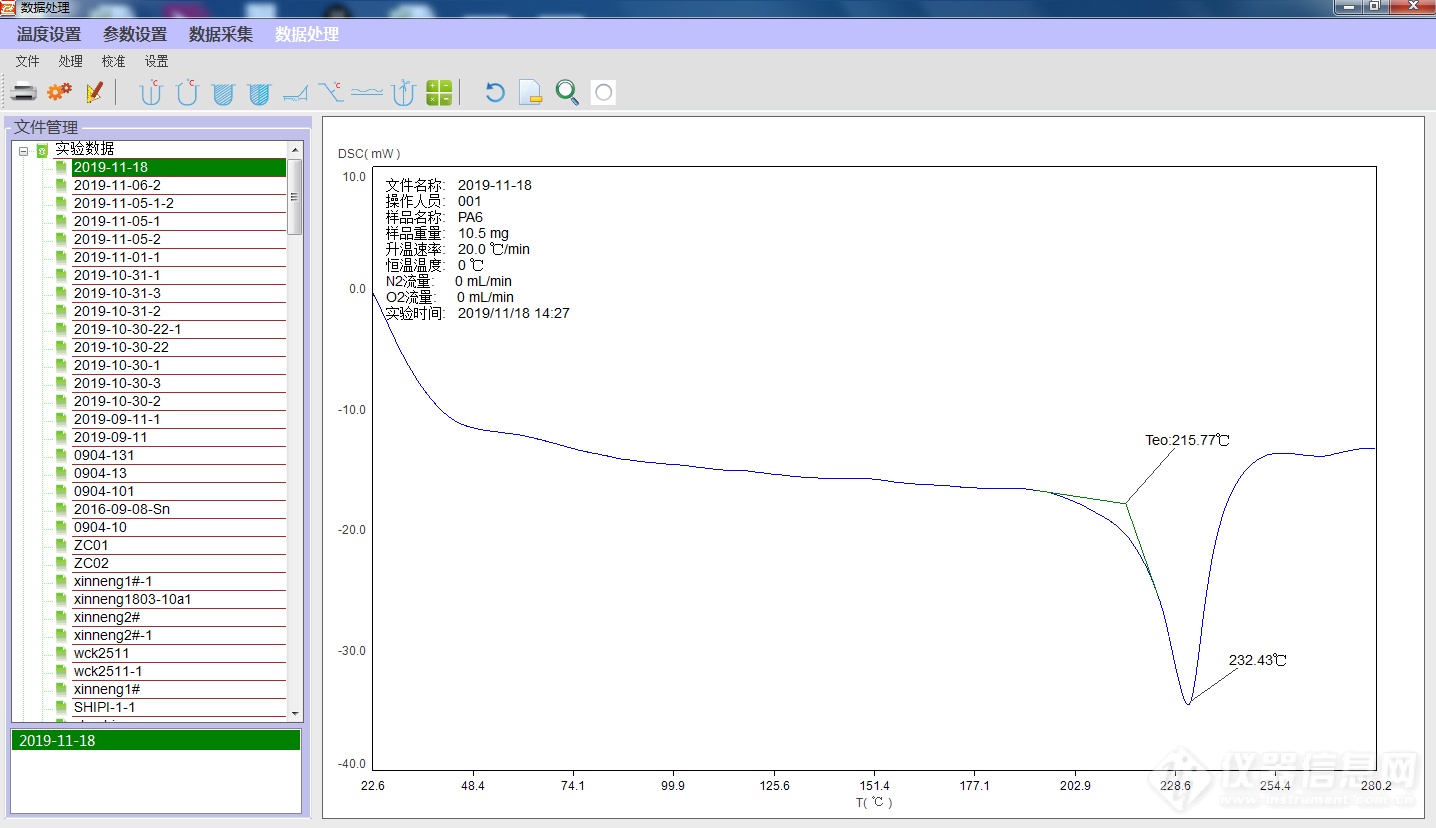Click the file tree scrollbar down arrow
The height and width of the screenshot is (828, 1436).
(x=294, y=713)
